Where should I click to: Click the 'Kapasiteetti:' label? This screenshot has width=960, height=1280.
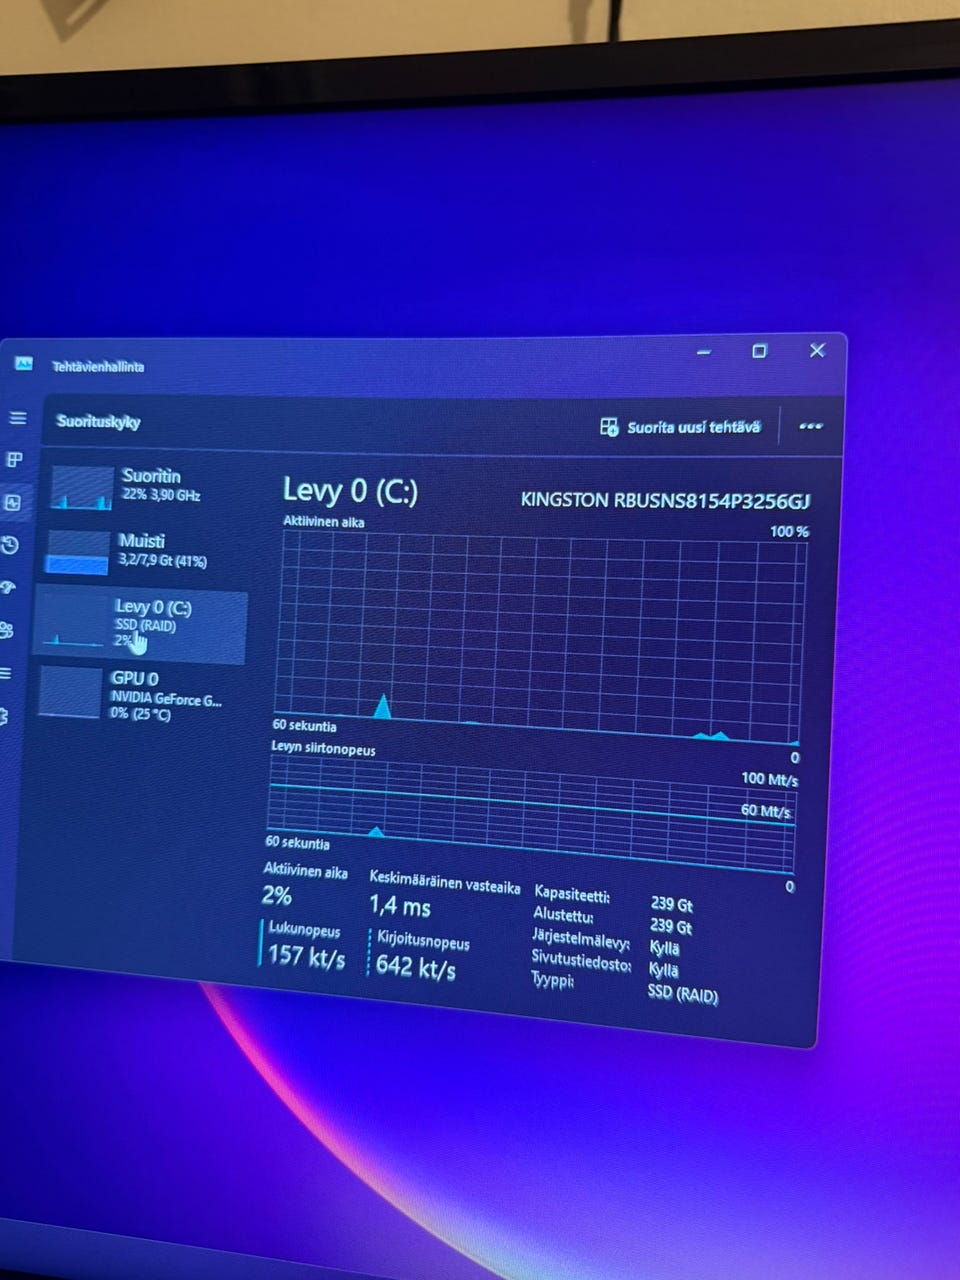[x=572, y=894]
